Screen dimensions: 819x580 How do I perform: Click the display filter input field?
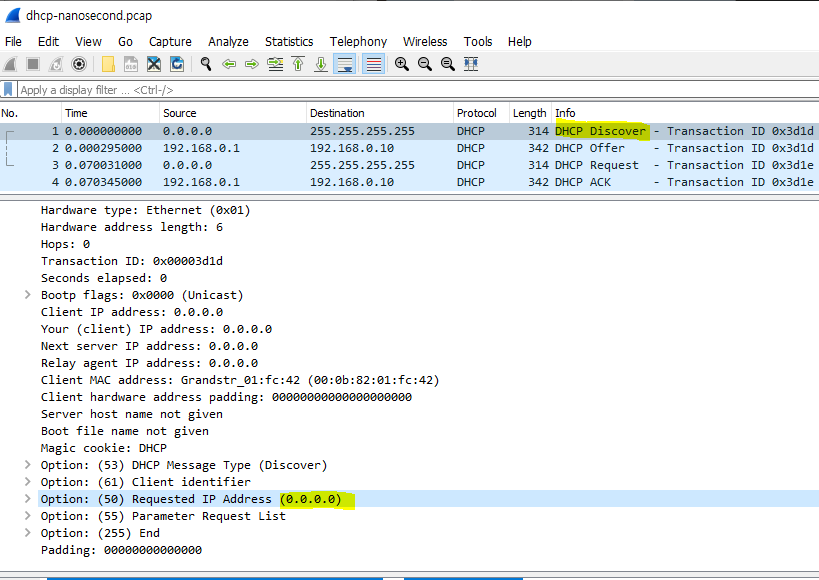pos(418,90)
